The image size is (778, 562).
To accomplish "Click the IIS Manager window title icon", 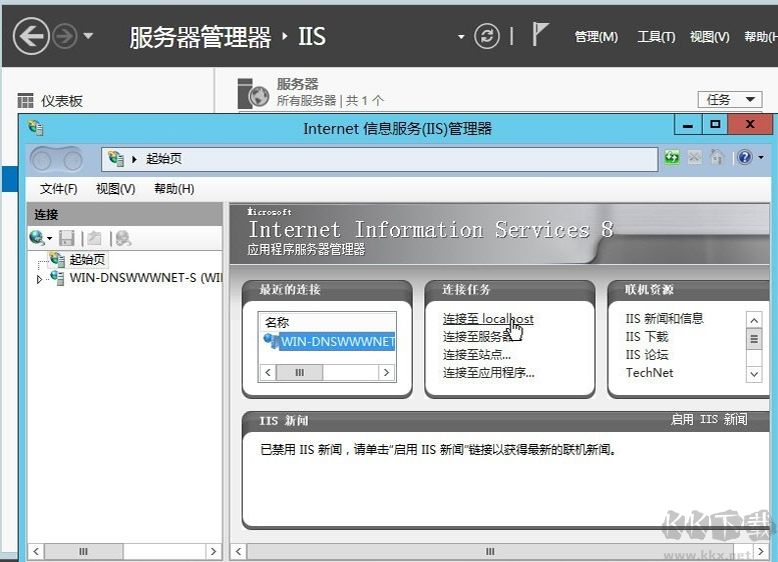I will click(x=36, y=128).
